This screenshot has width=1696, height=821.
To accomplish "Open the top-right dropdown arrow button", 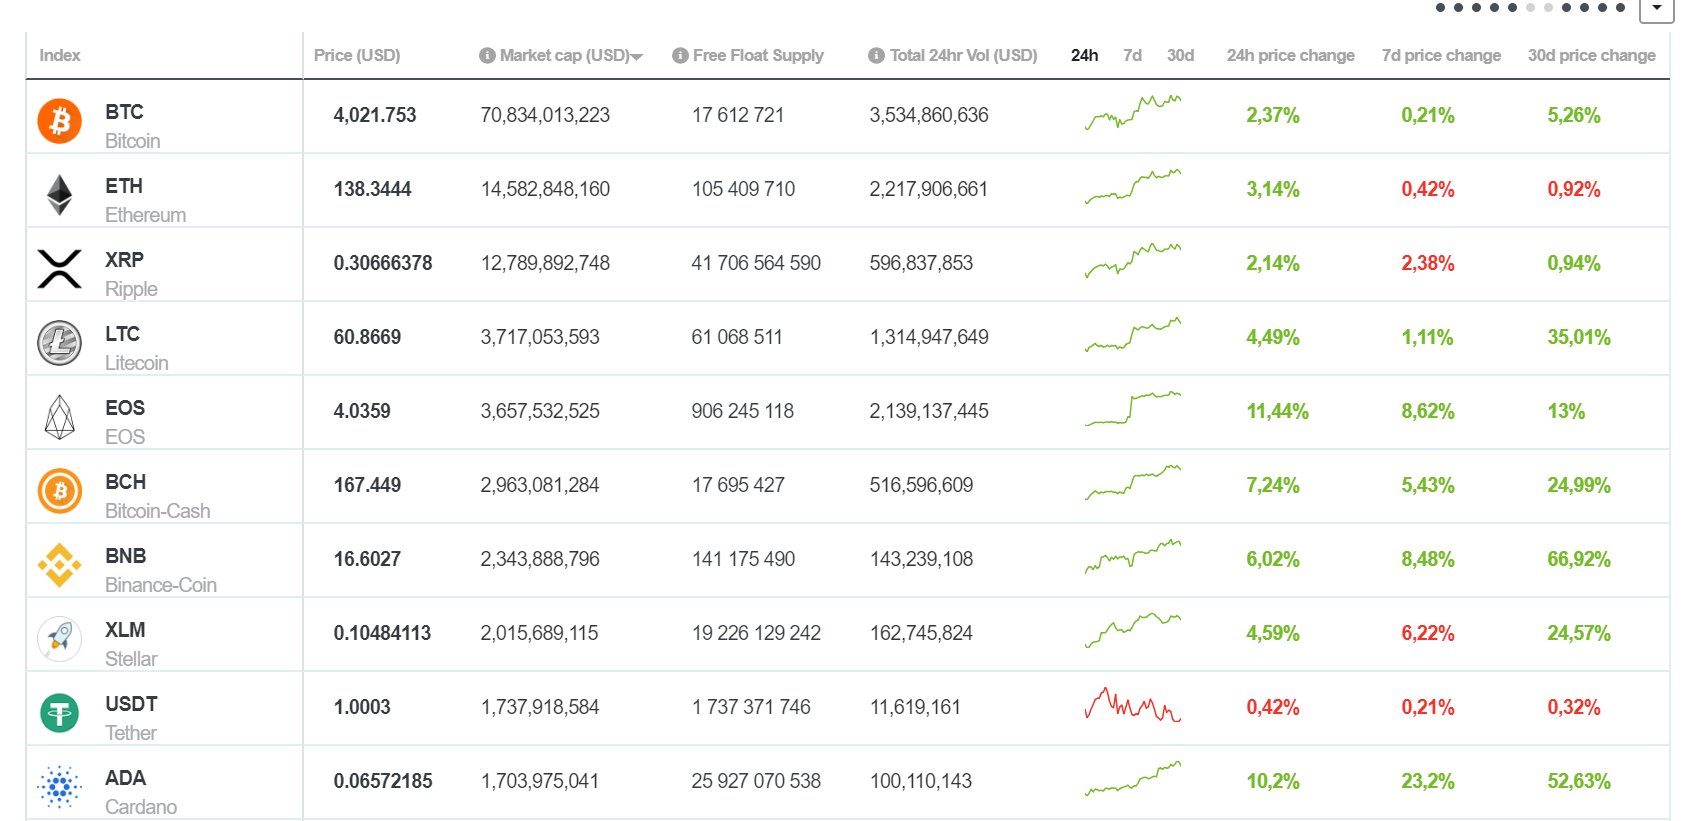I will point(1657,8).
